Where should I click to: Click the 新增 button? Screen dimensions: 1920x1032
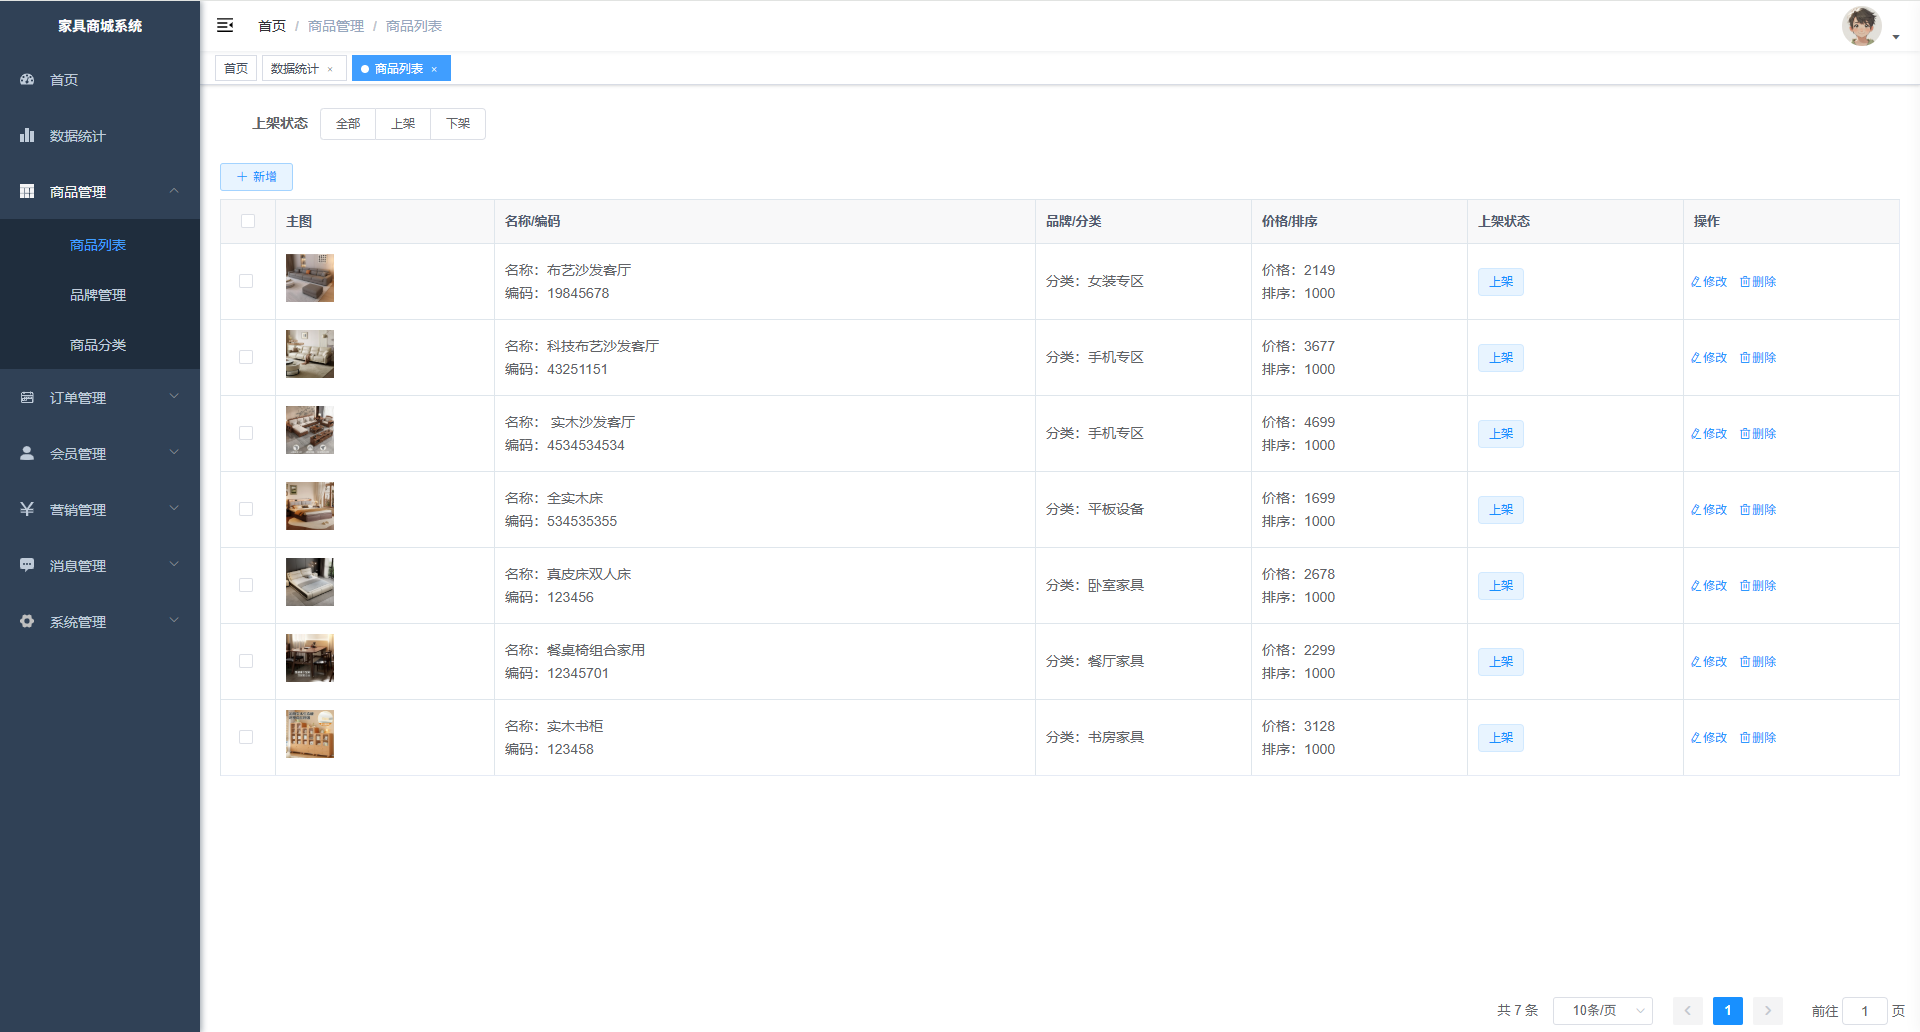(256, 177)
